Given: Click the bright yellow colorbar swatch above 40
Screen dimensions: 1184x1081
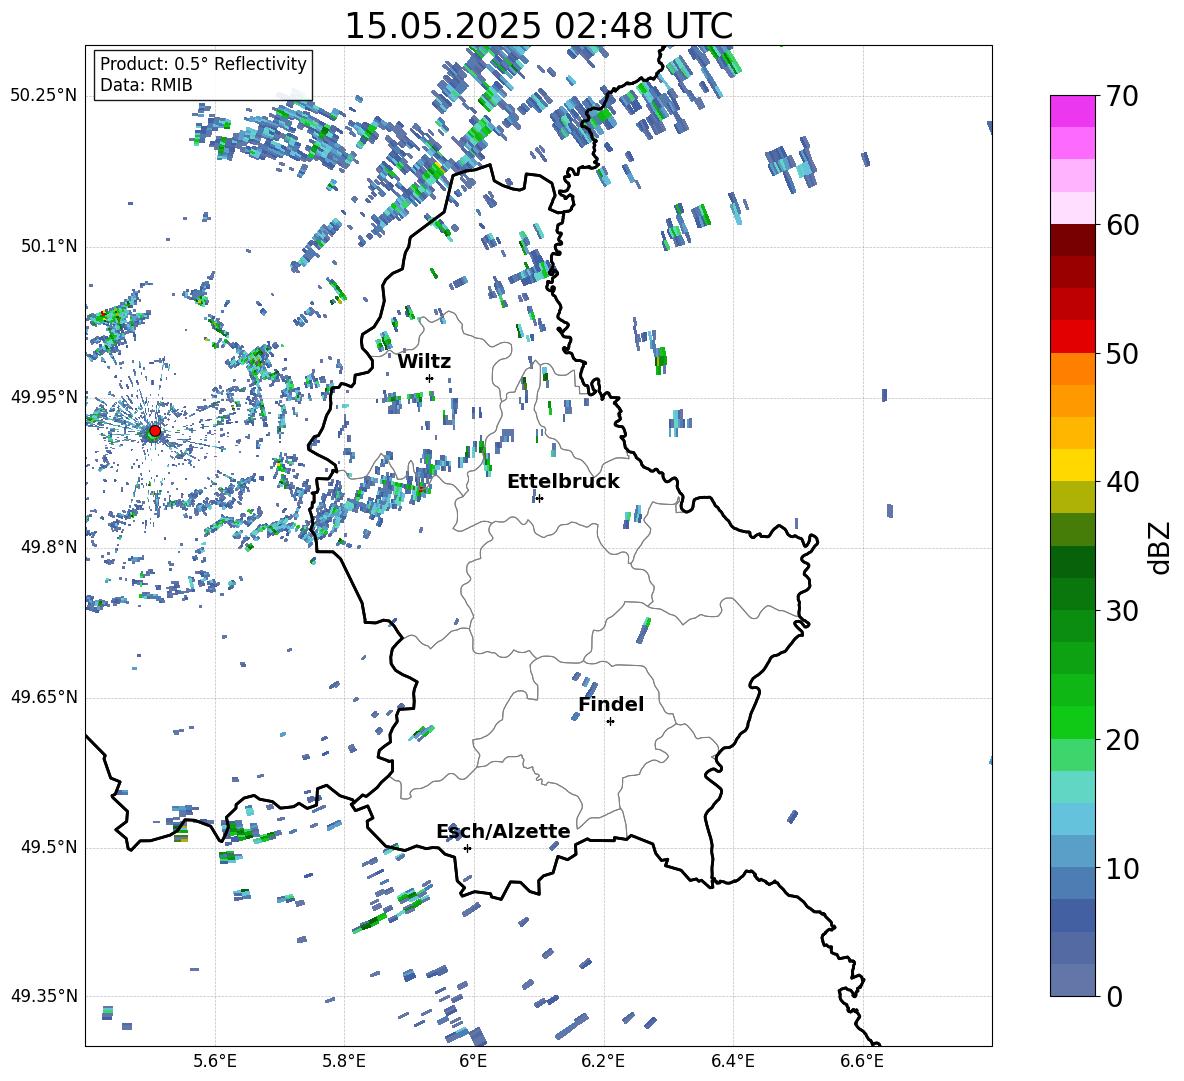Looking at the screenshot, I should pyautogui.click(x=1073, y=465).
